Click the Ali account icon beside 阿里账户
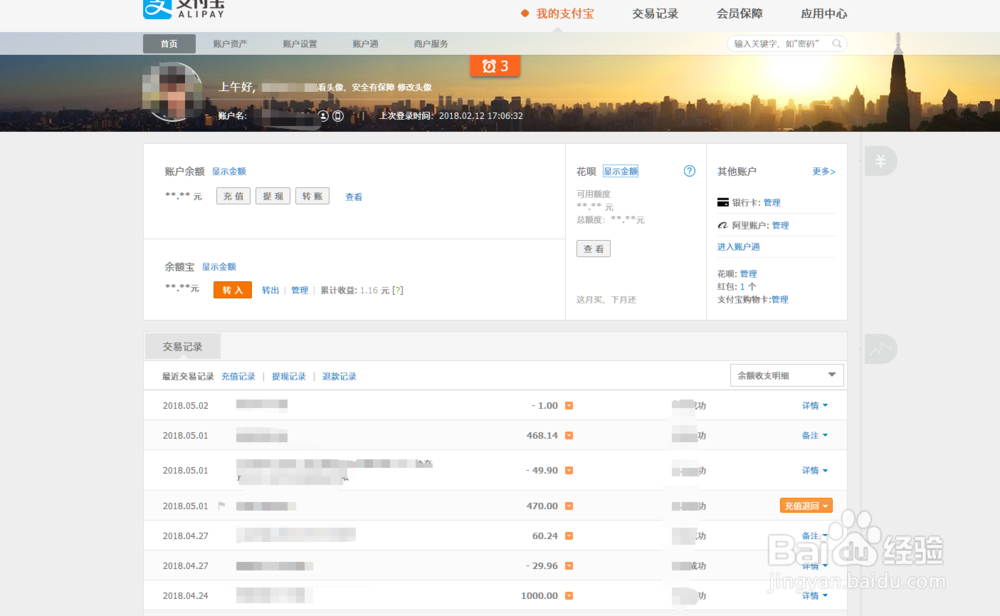The width and height of the screenshot is (1000, 616). [722, 224]
